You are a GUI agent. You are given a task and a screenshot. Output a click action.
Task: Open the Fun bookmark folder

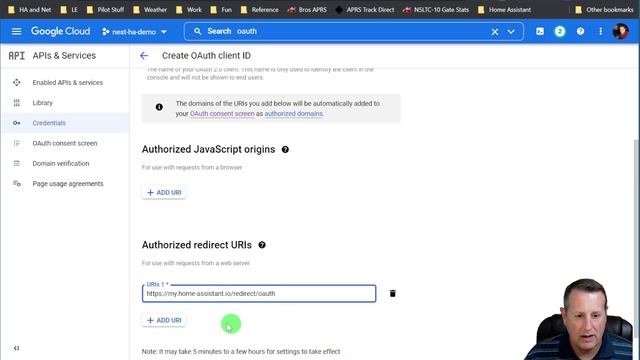click(x=221, y=9)
